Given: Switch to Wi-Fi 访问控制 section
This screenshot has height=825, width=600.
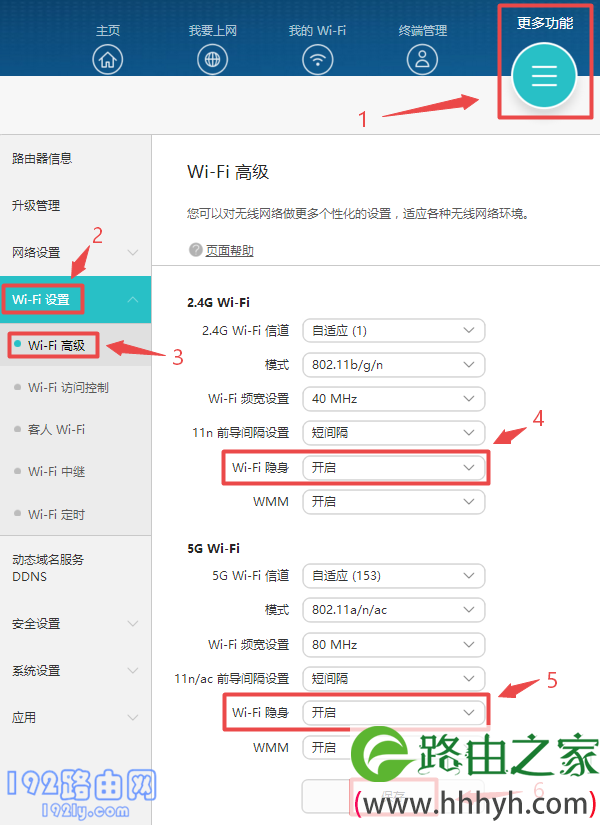Looking at the screenshot, I should click(x=71, y=387).
